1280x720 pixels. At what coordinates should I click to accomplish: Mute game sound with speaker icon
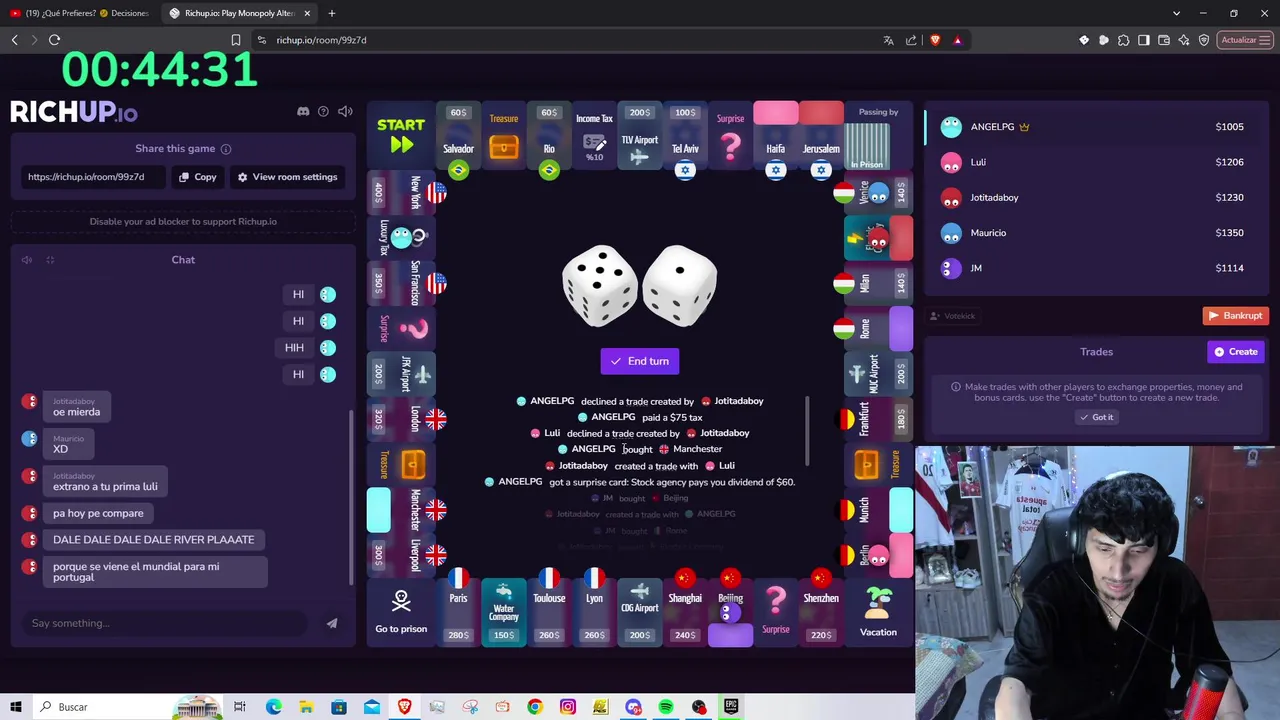click(345, 111)
